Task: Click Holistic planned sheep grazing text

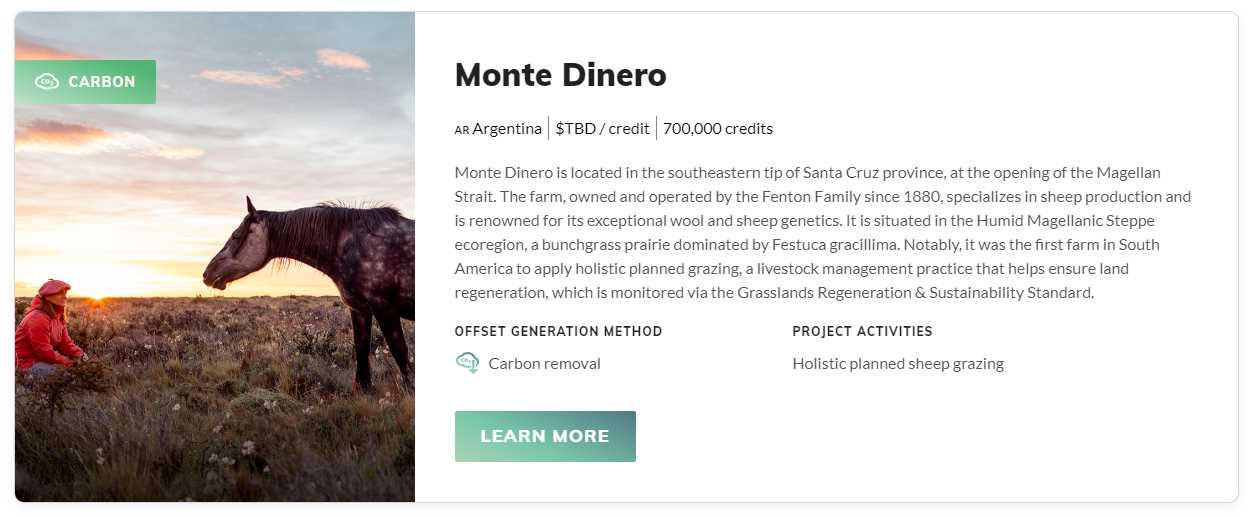Action: (898, 364)
